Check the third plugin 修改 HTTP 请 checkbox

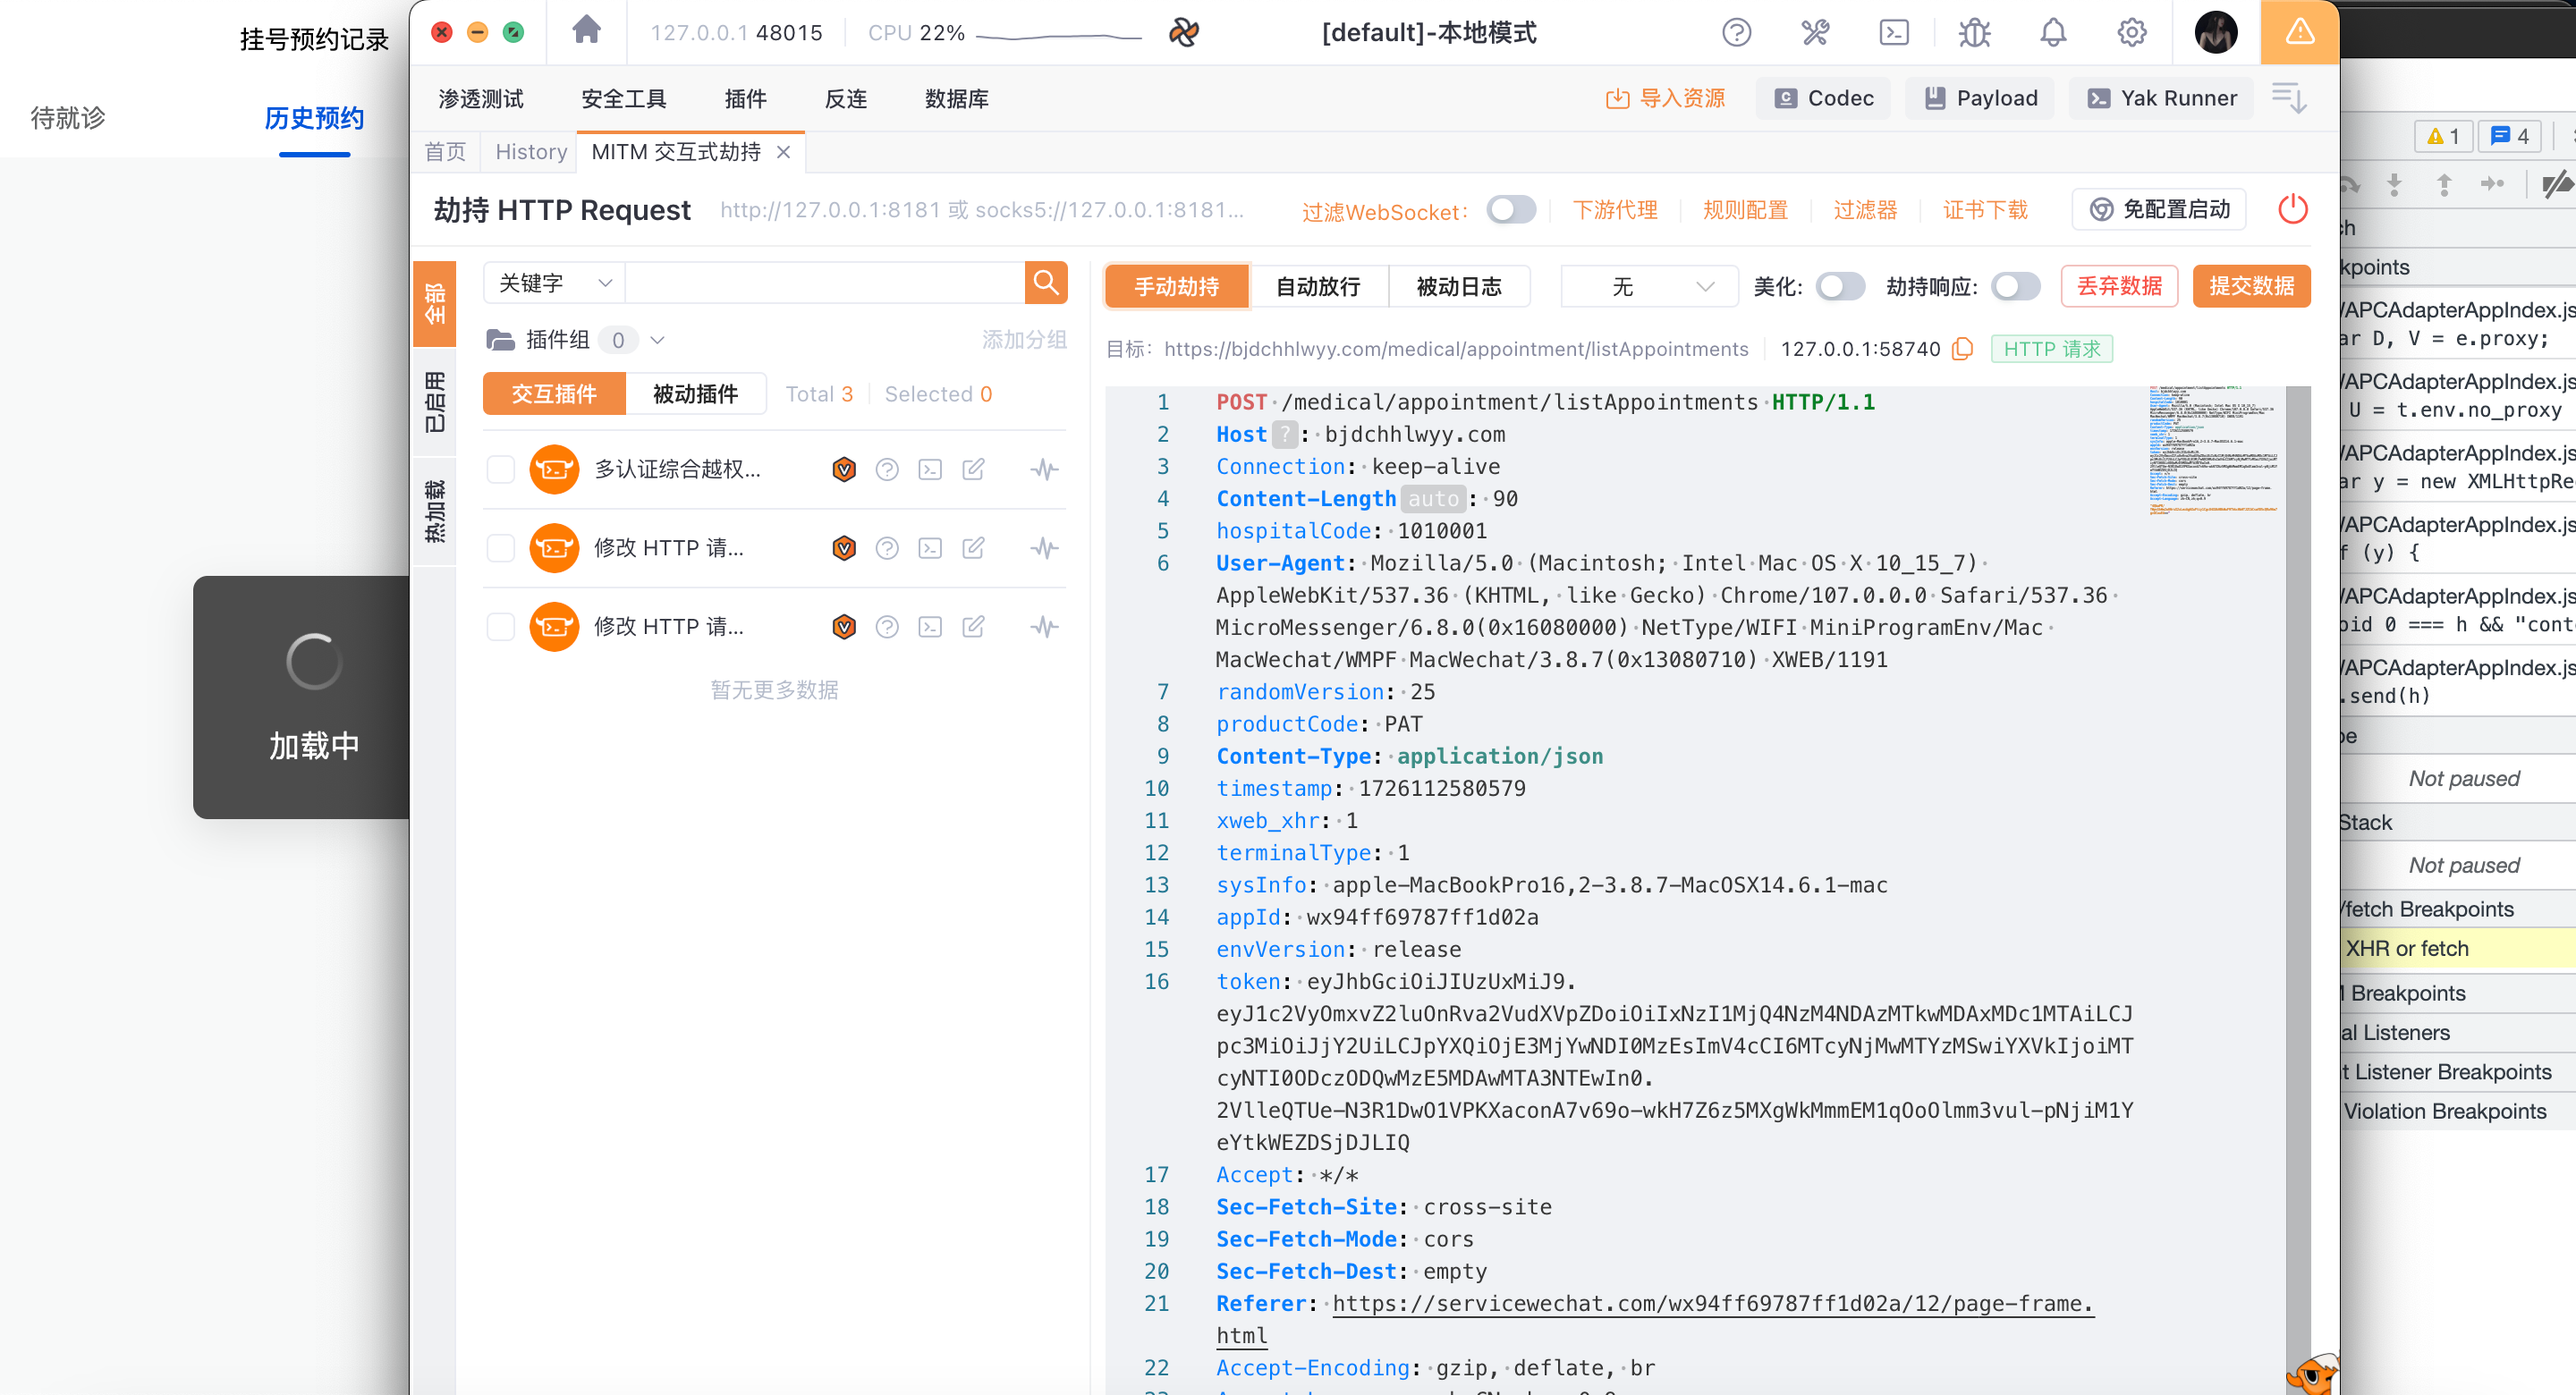(500, 627)
